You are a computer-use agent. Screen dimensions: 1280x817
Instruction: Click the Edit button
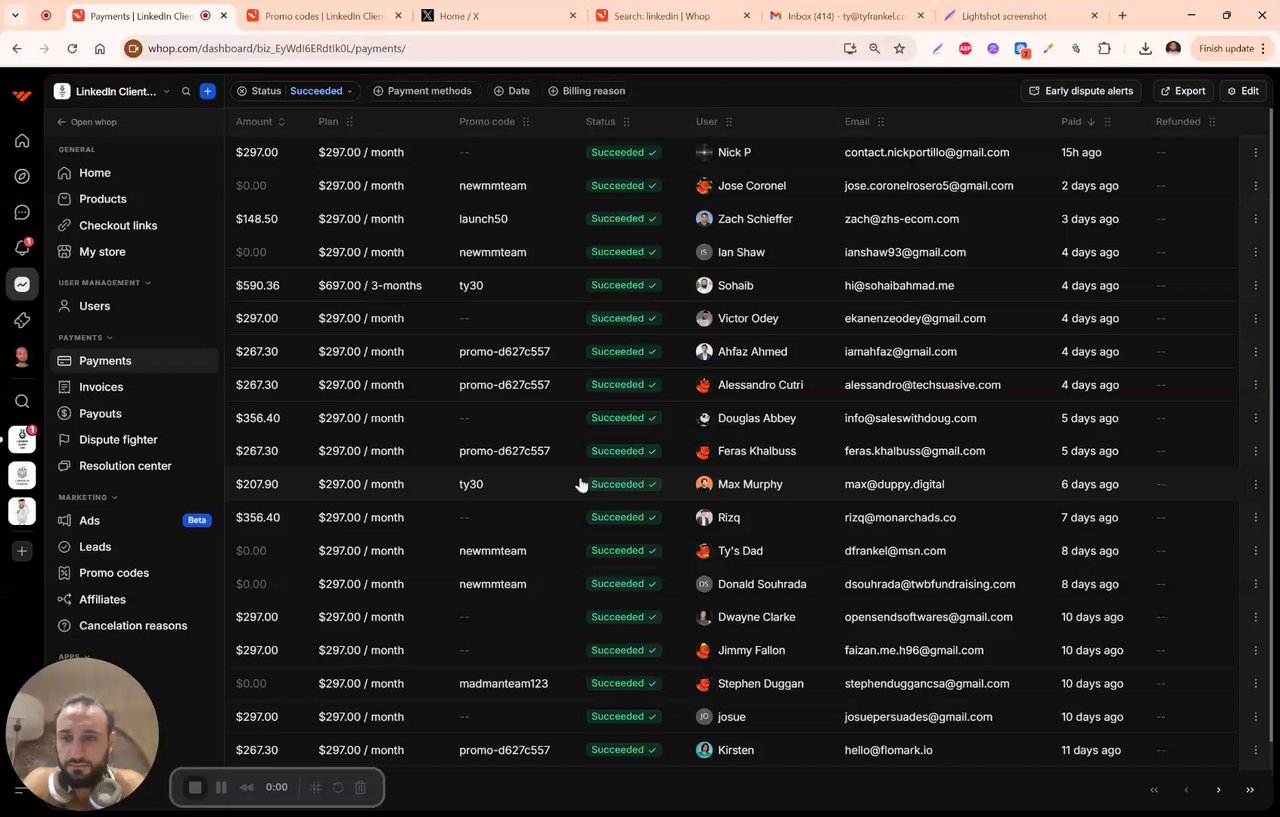click(x=1243, y=91)
